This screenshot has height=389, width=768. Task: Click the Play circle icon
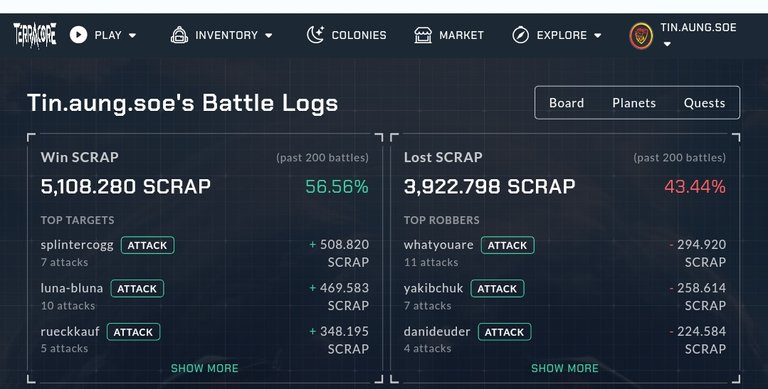(x=78, y=35)
